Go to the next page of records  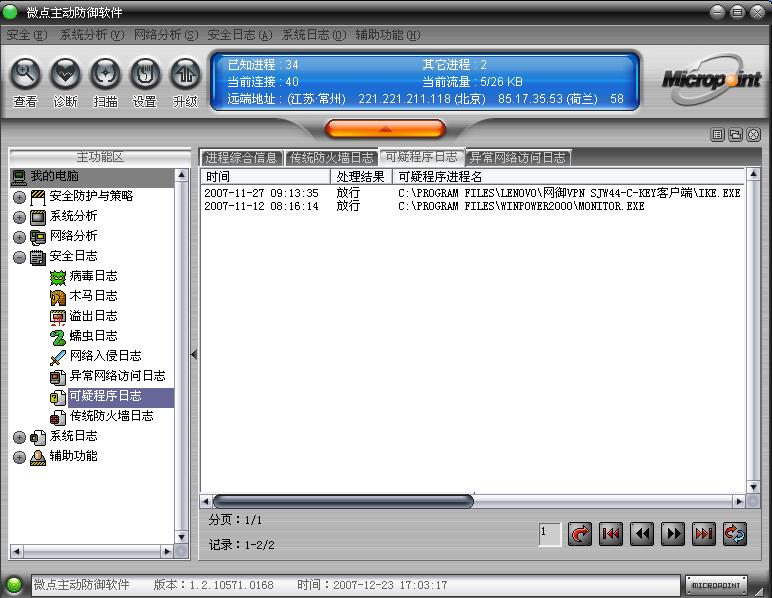673,534
